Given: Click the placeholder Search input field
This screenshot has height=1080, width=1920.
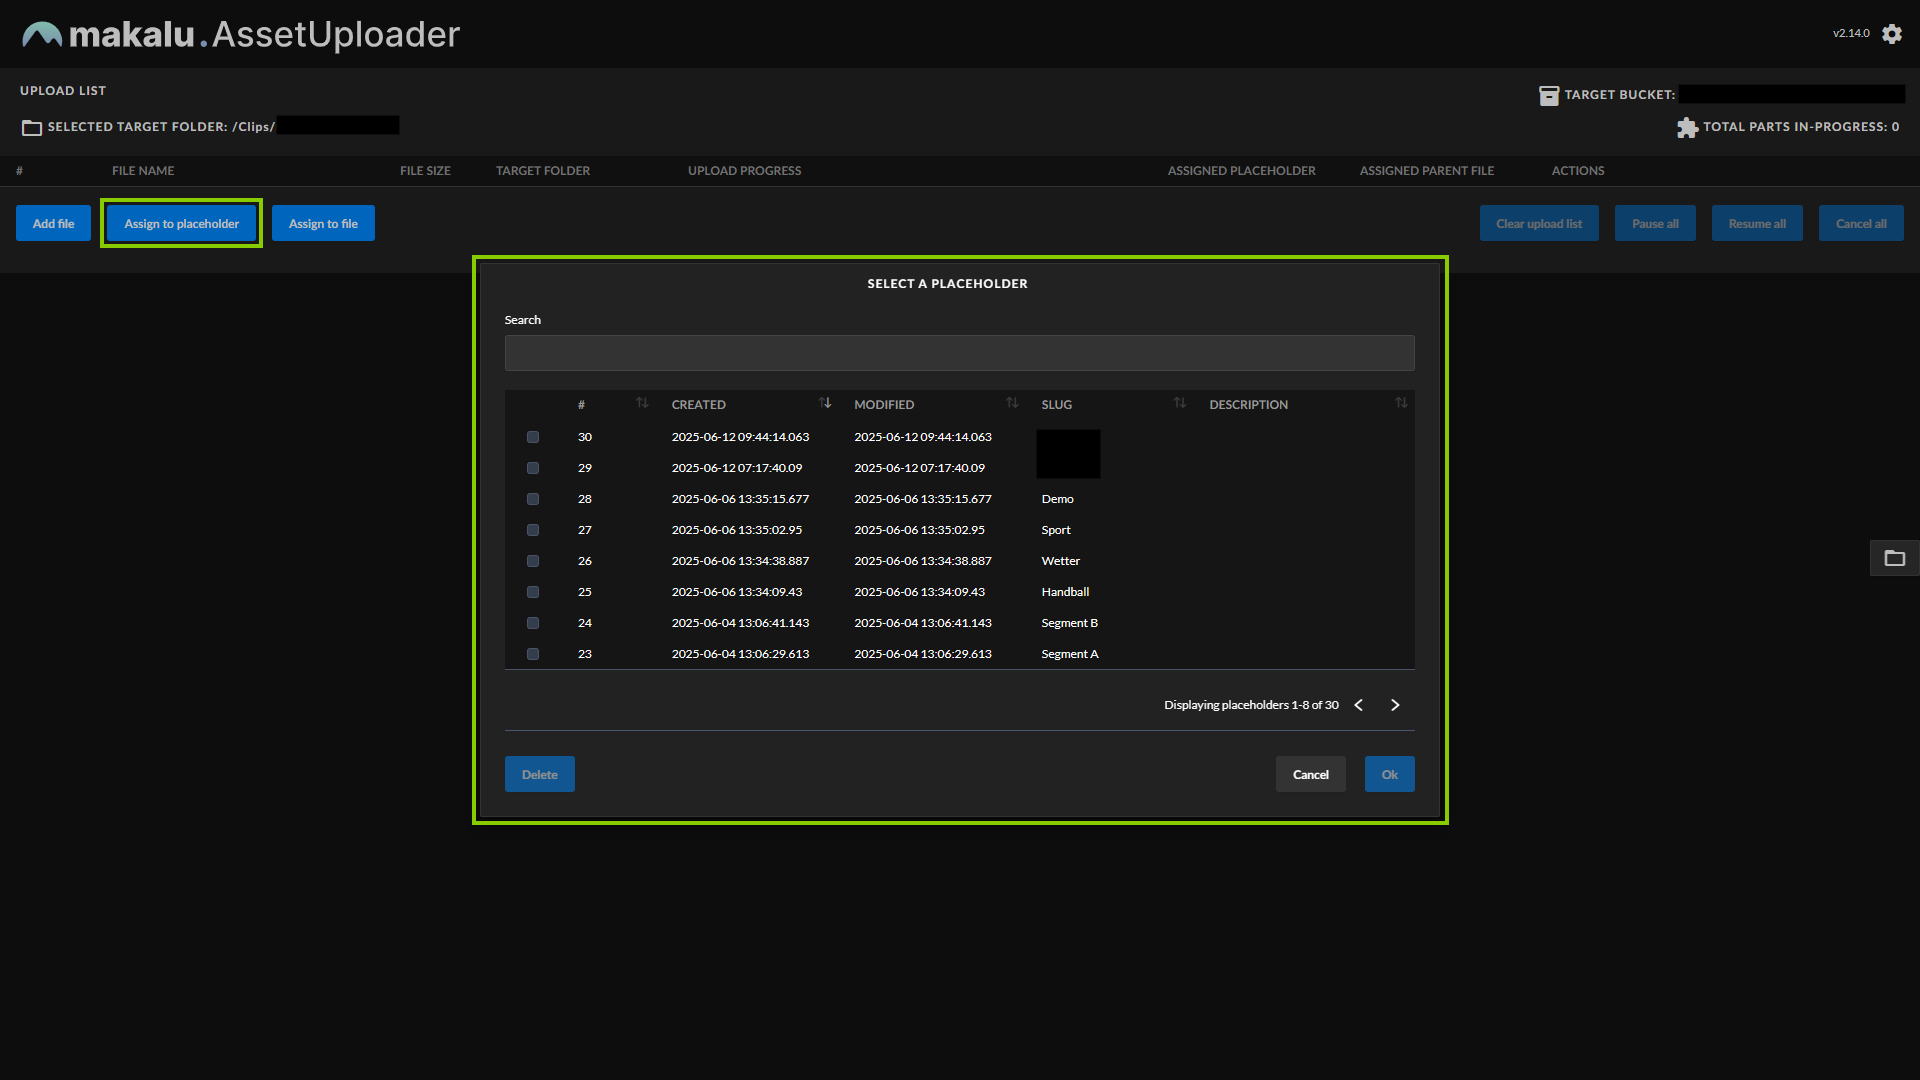Looking at the screenshot, I should coord(959,352).
